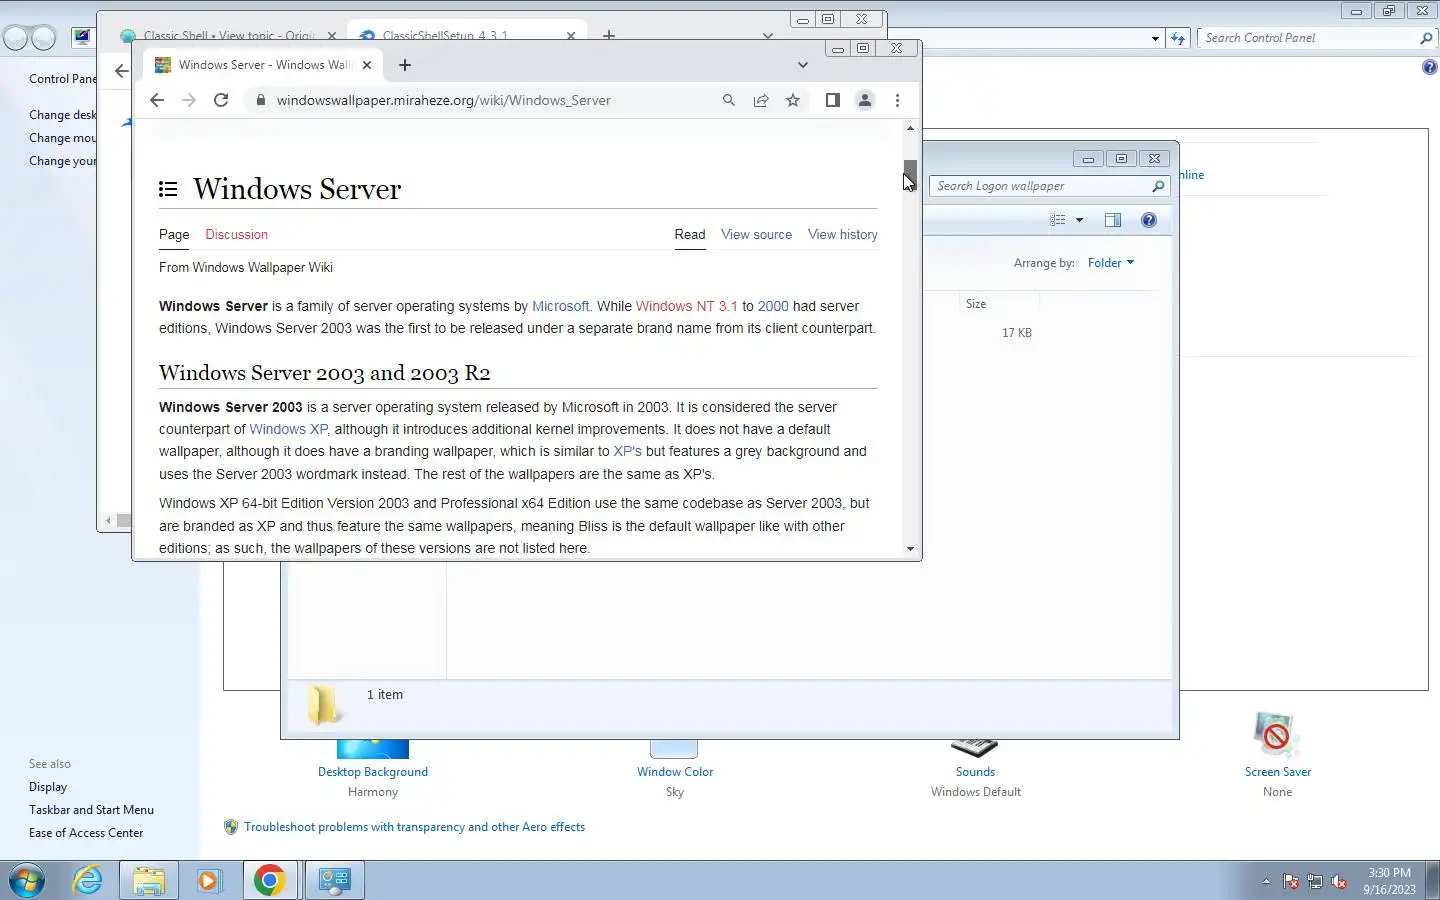This screenshot has height=900, width=1440.
Task: Open tab search chevron in back Chrome window
Action: (x=767, y=35)
